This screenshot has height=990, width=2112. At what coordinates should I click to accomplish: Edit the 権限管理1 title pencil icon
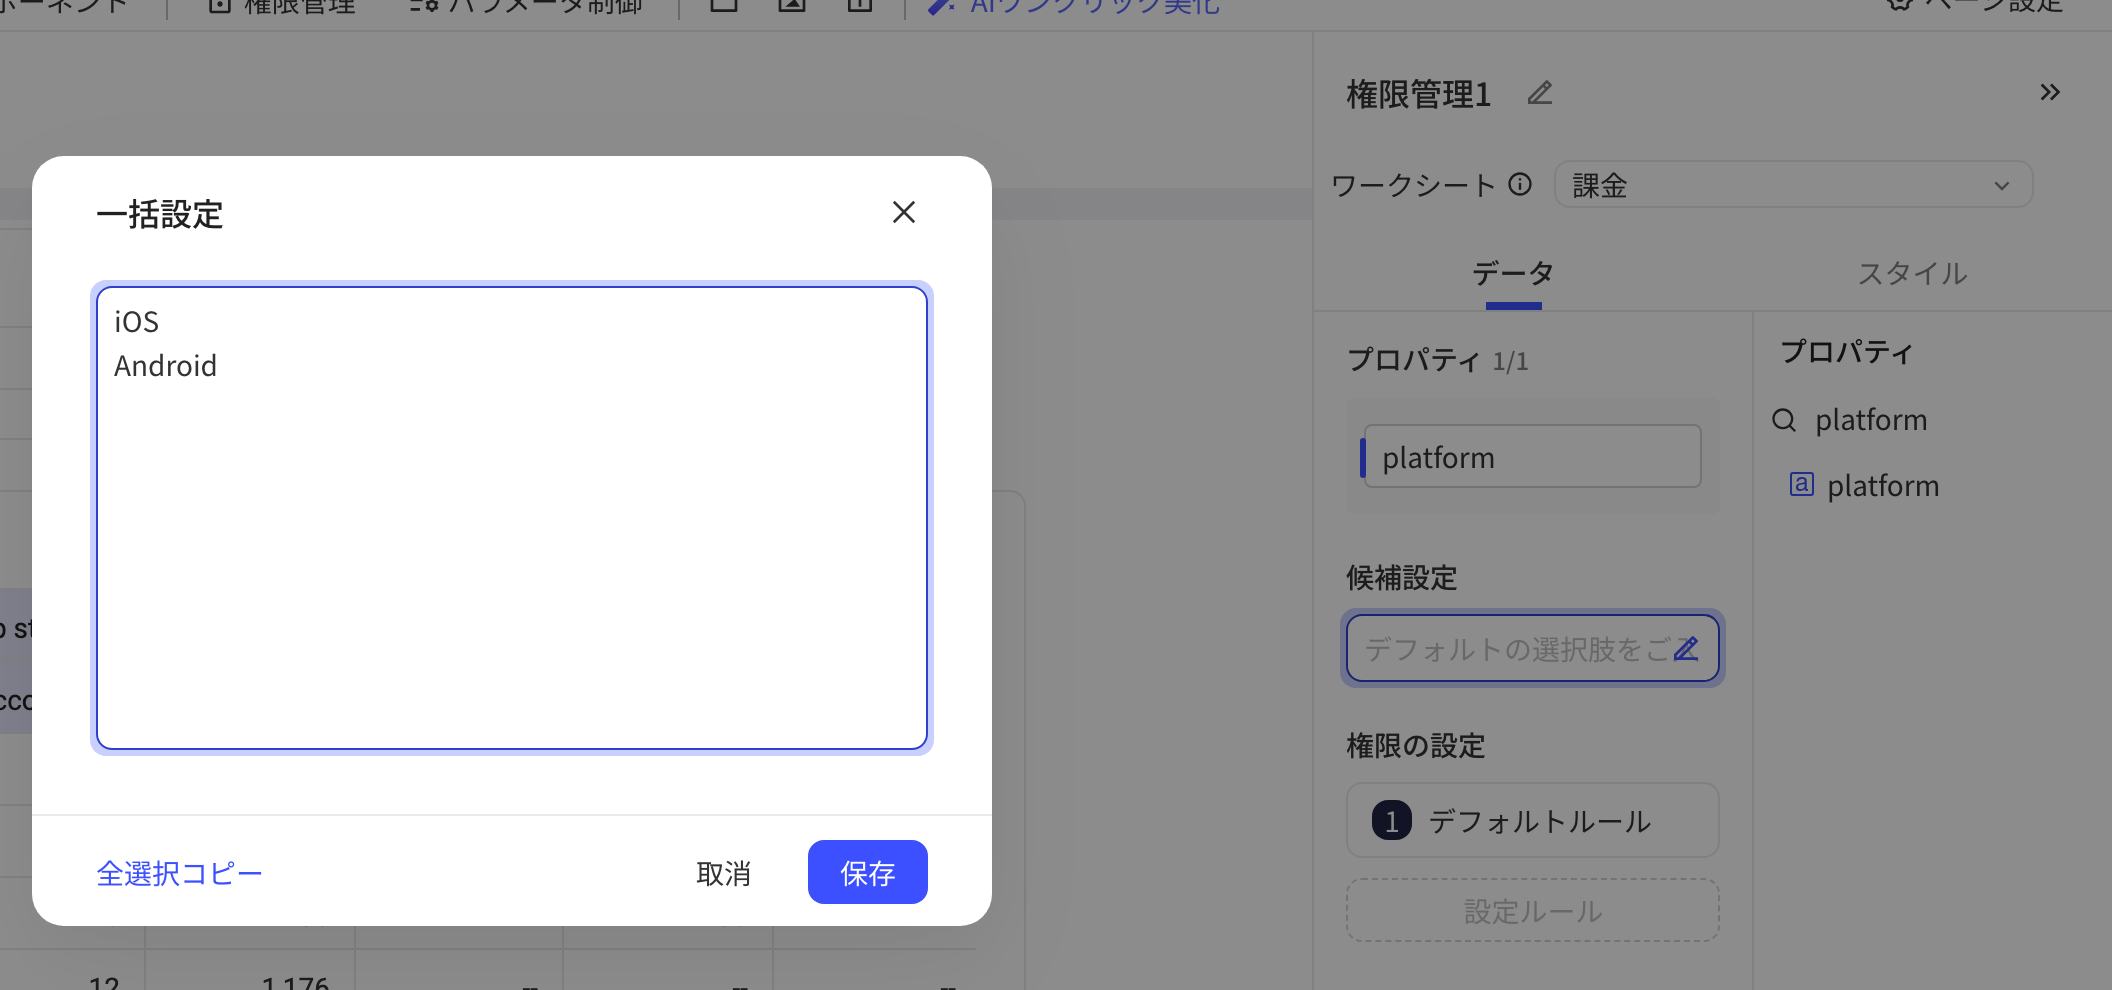pyautogui.click(x=1540, y=93)
